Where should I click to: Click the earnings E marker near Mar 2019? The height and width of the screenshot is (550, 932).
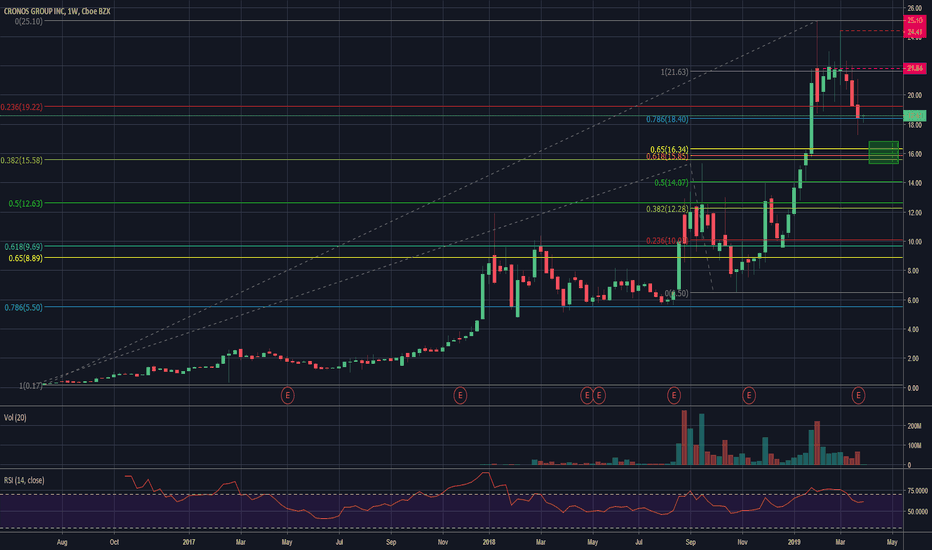pyautogui.click(x=858, y=395)
